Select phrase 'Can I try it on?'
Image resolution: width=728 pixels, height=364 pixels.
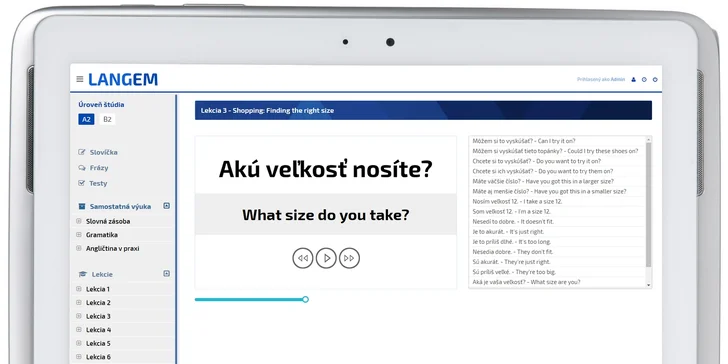[557, 141]
